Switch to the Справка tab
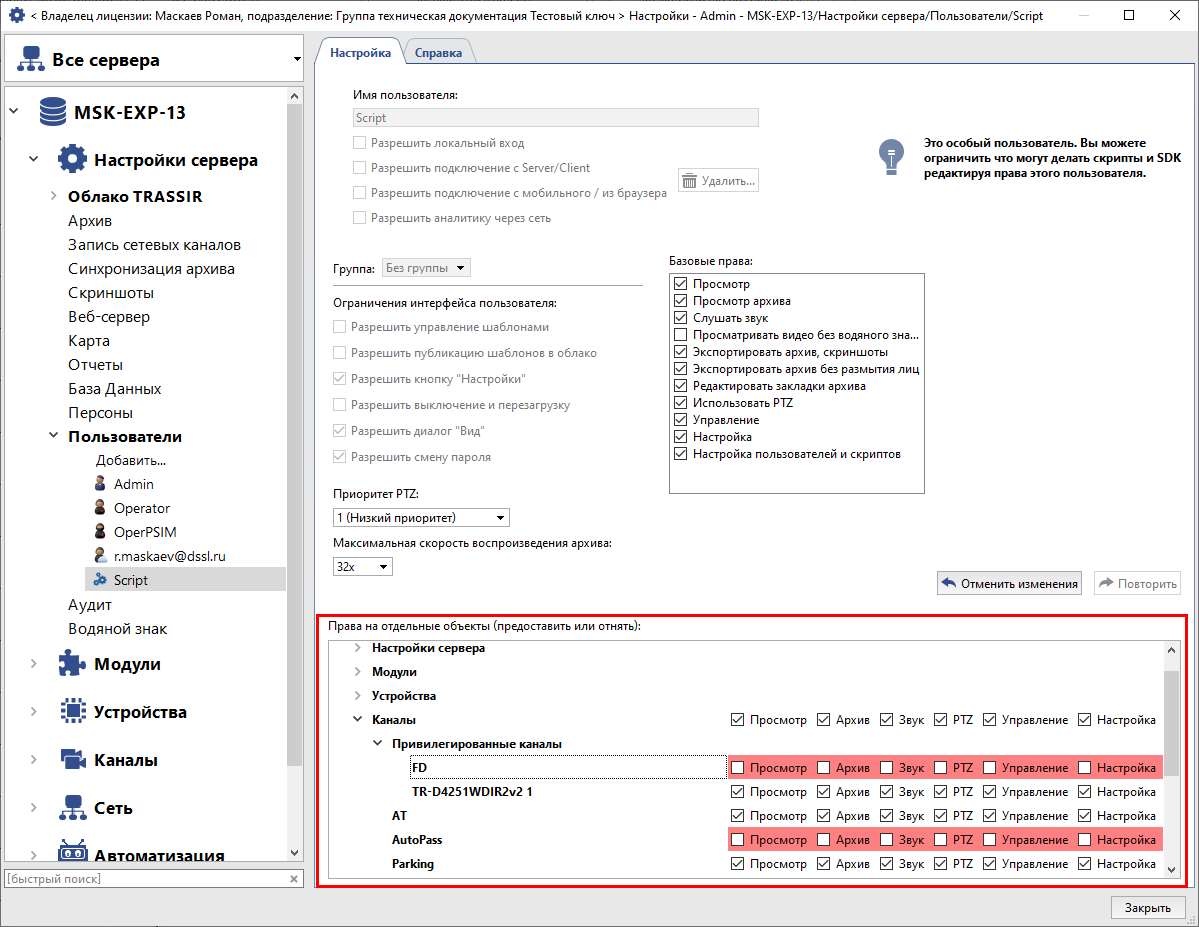1199x927 pixels. click(438, 53)
